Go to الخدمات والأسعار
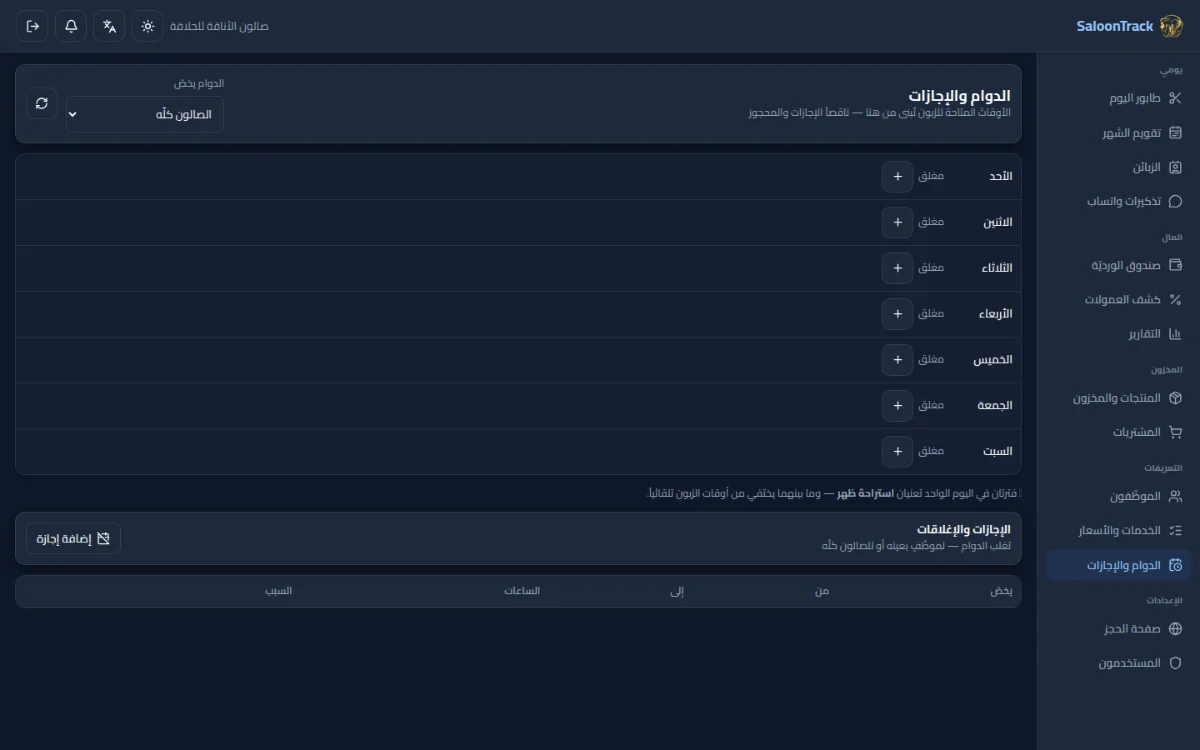Screen dimensions: 1200x750 [1118, 530]
